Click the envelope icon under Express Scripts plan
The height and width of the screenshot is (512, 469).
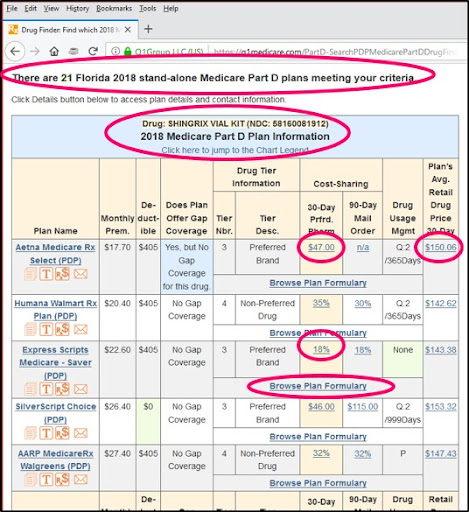80,389
